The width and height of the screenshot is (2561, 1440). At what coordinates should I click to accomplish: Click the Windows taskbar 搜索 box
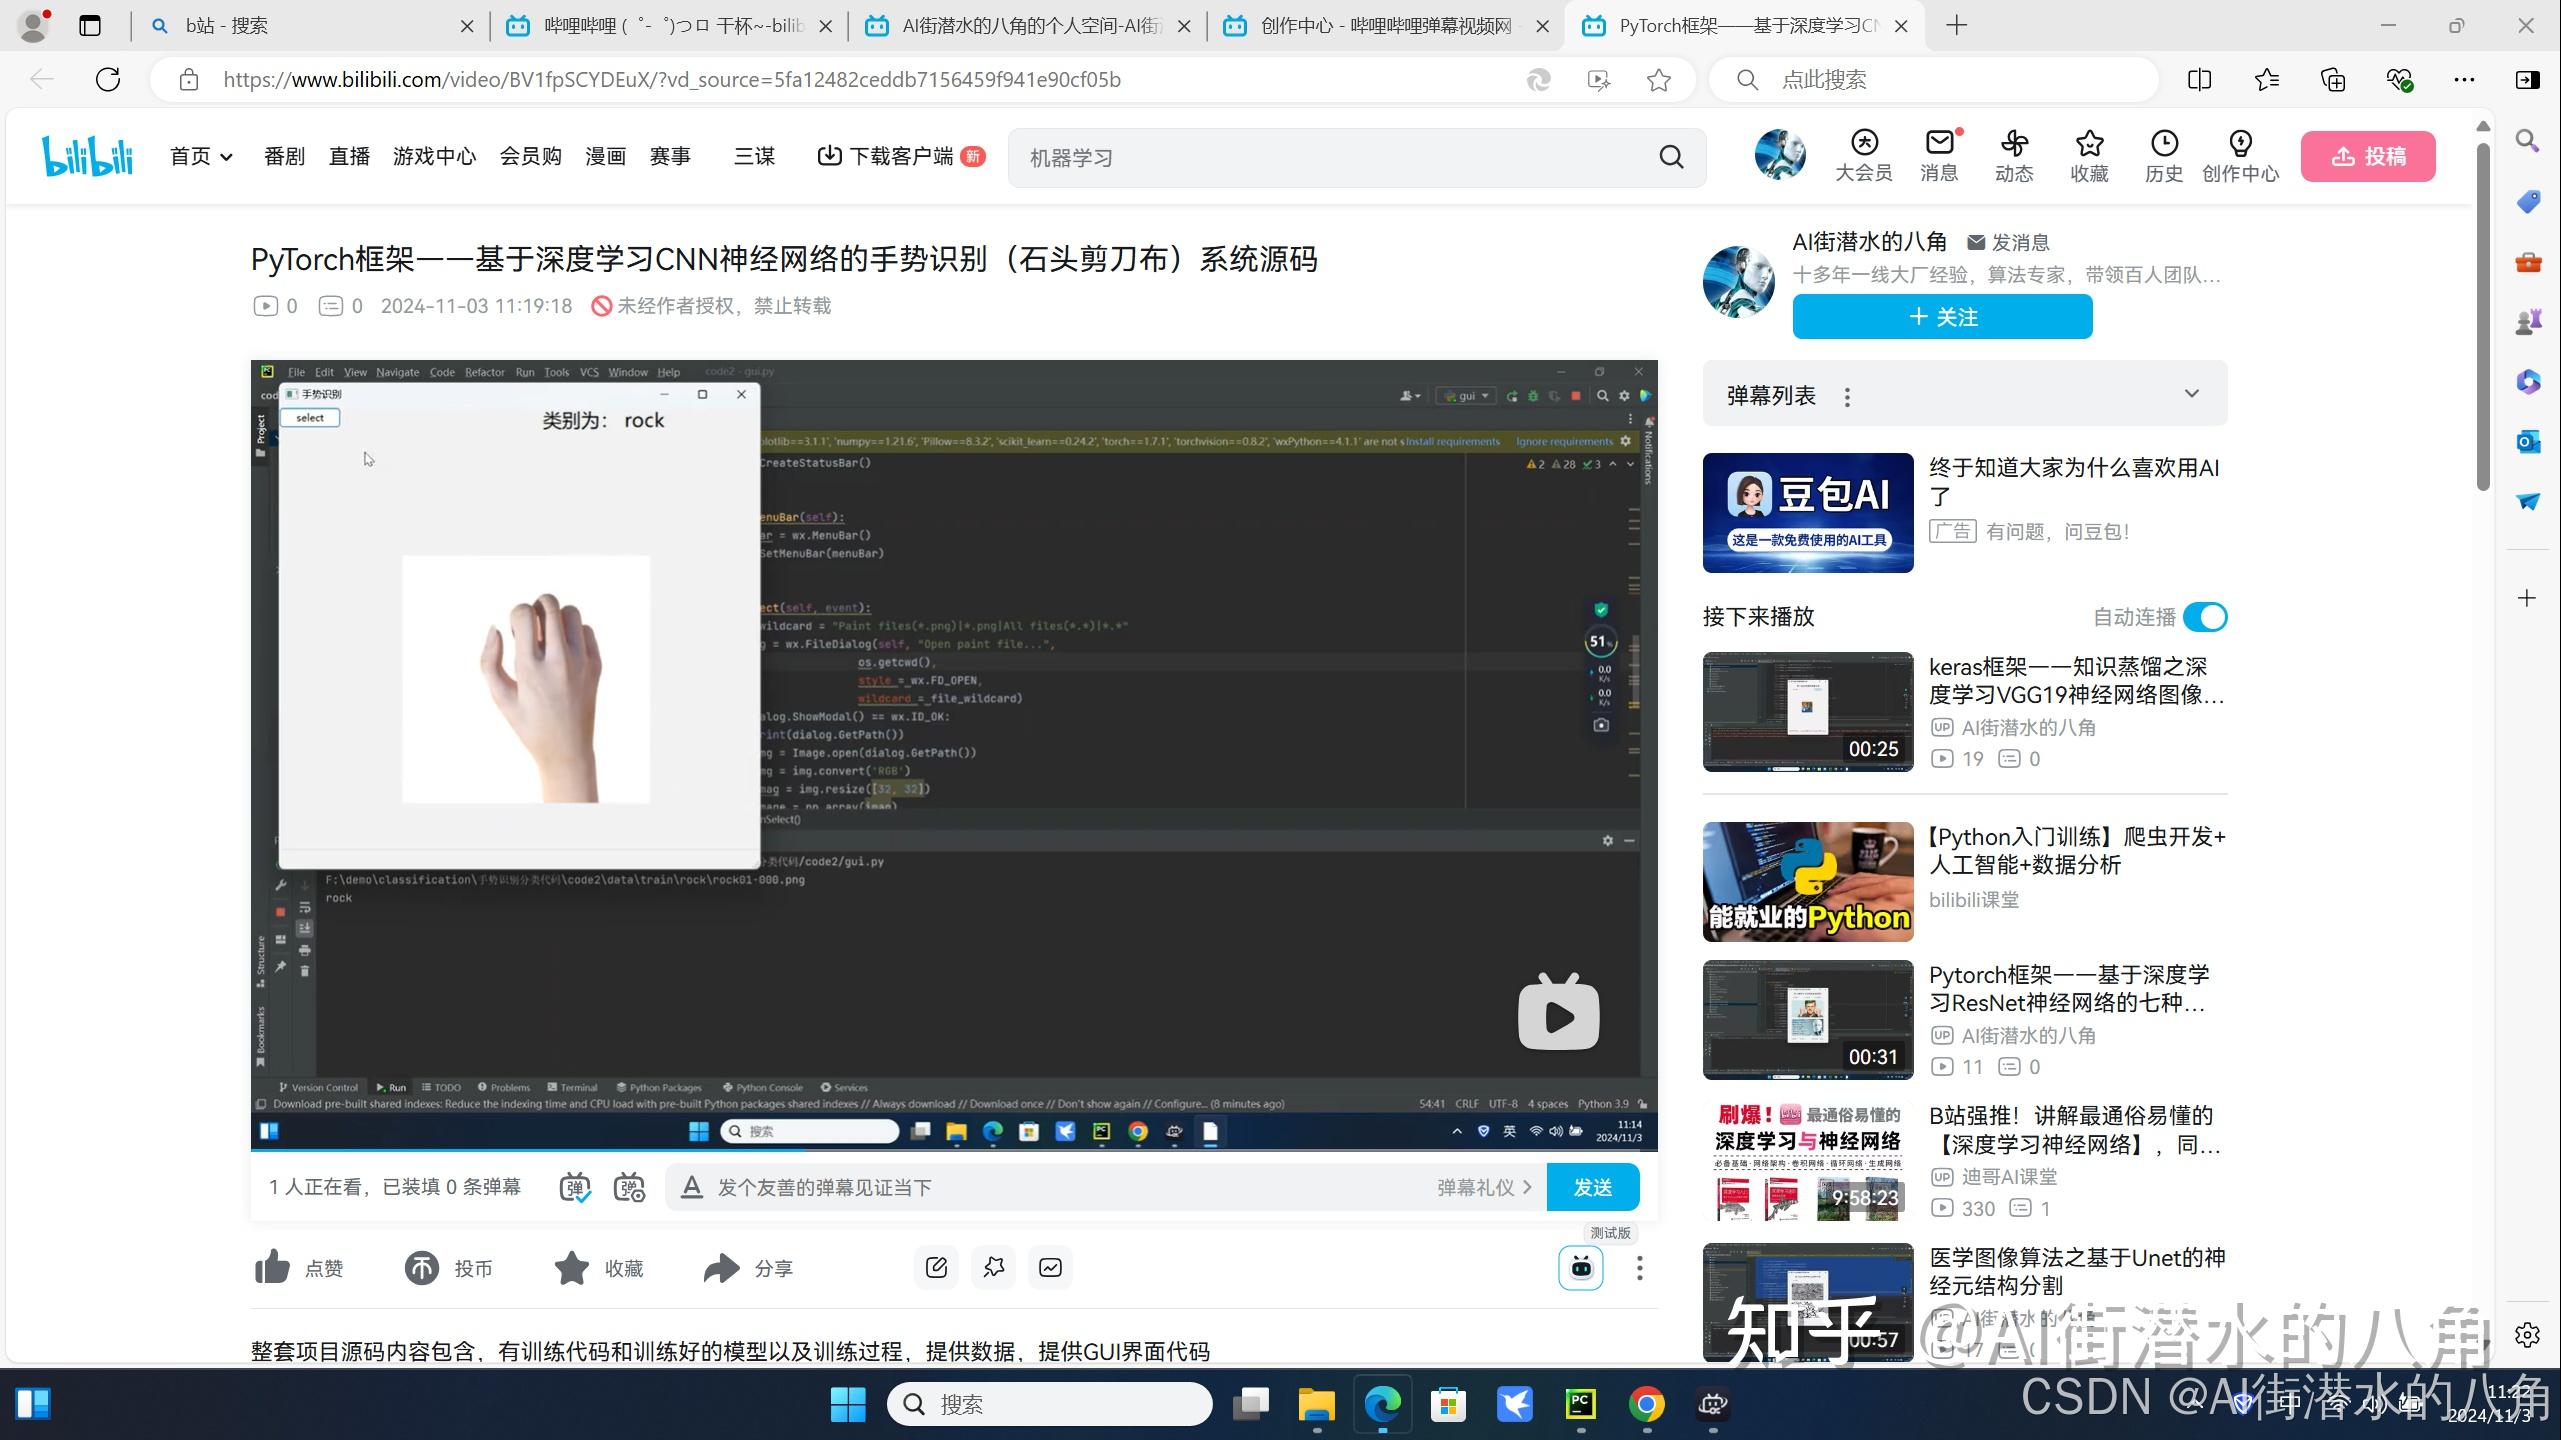1050,1404
